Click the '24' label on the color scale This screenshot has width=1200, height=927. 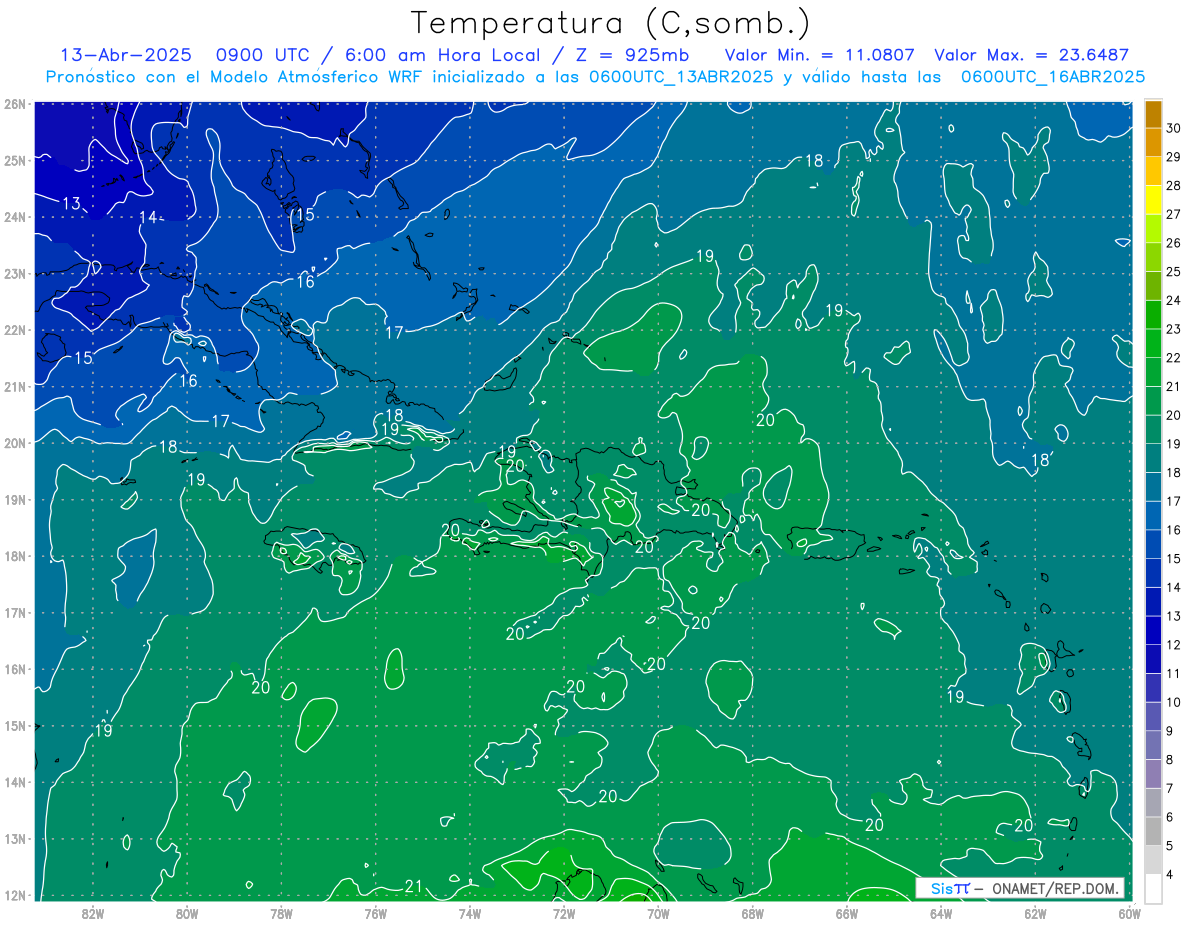pos(1174,300)
